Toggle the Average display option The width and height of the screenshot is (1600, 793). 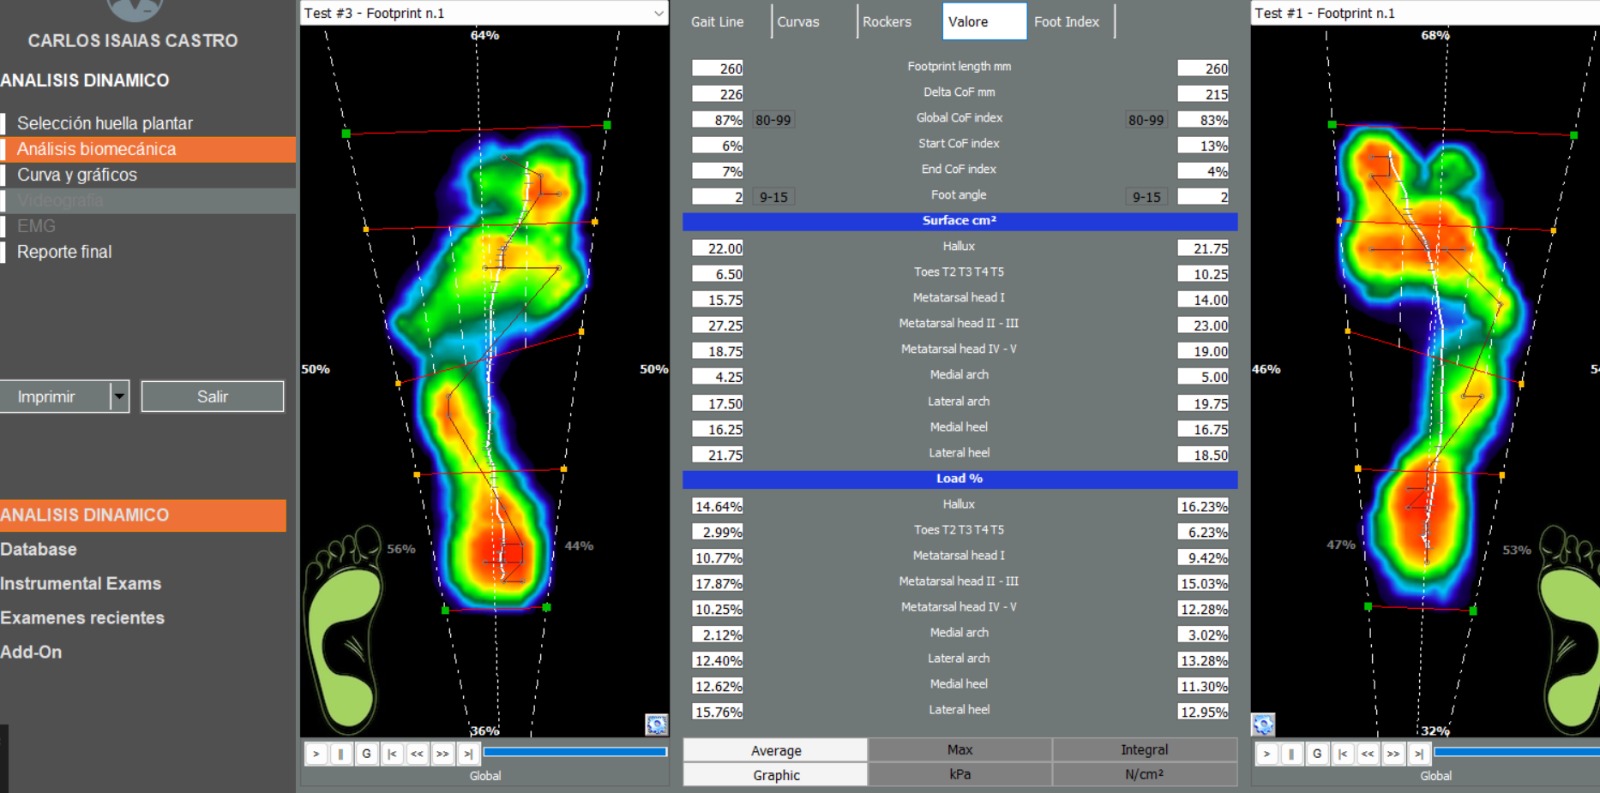[x=776, y=750]
